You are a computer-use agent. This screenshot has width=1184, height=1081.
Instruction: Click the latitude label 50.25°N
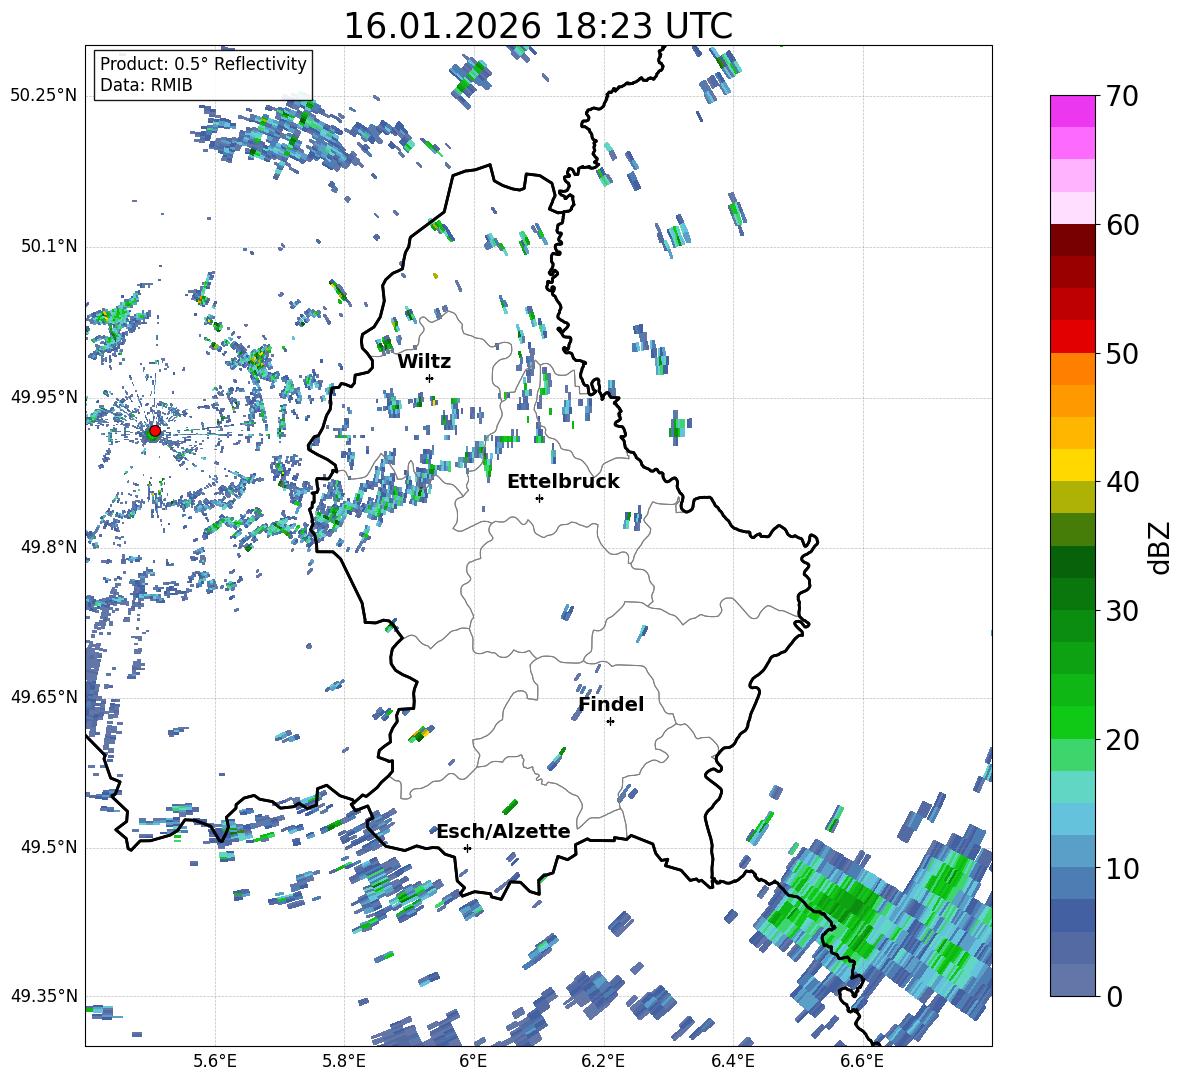click(x=44, y=96)
